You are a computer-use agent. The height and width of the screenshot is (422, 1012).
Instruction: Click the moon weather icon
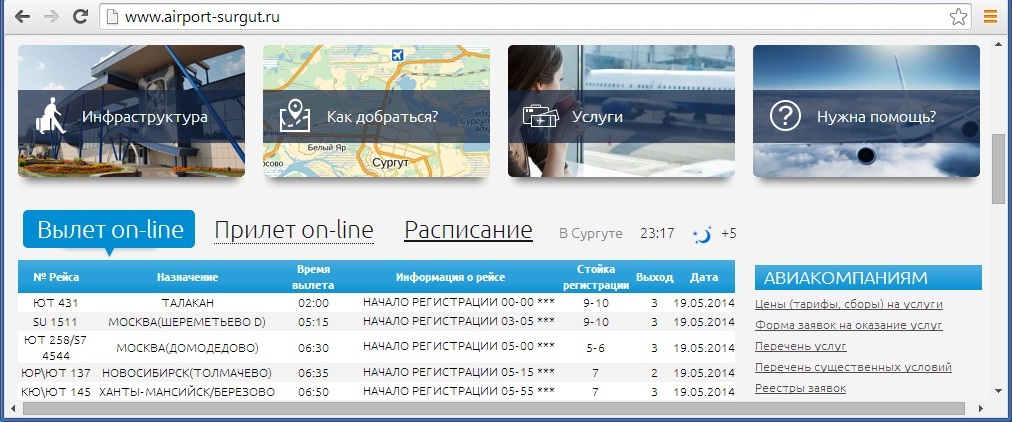tap(702, 234)
